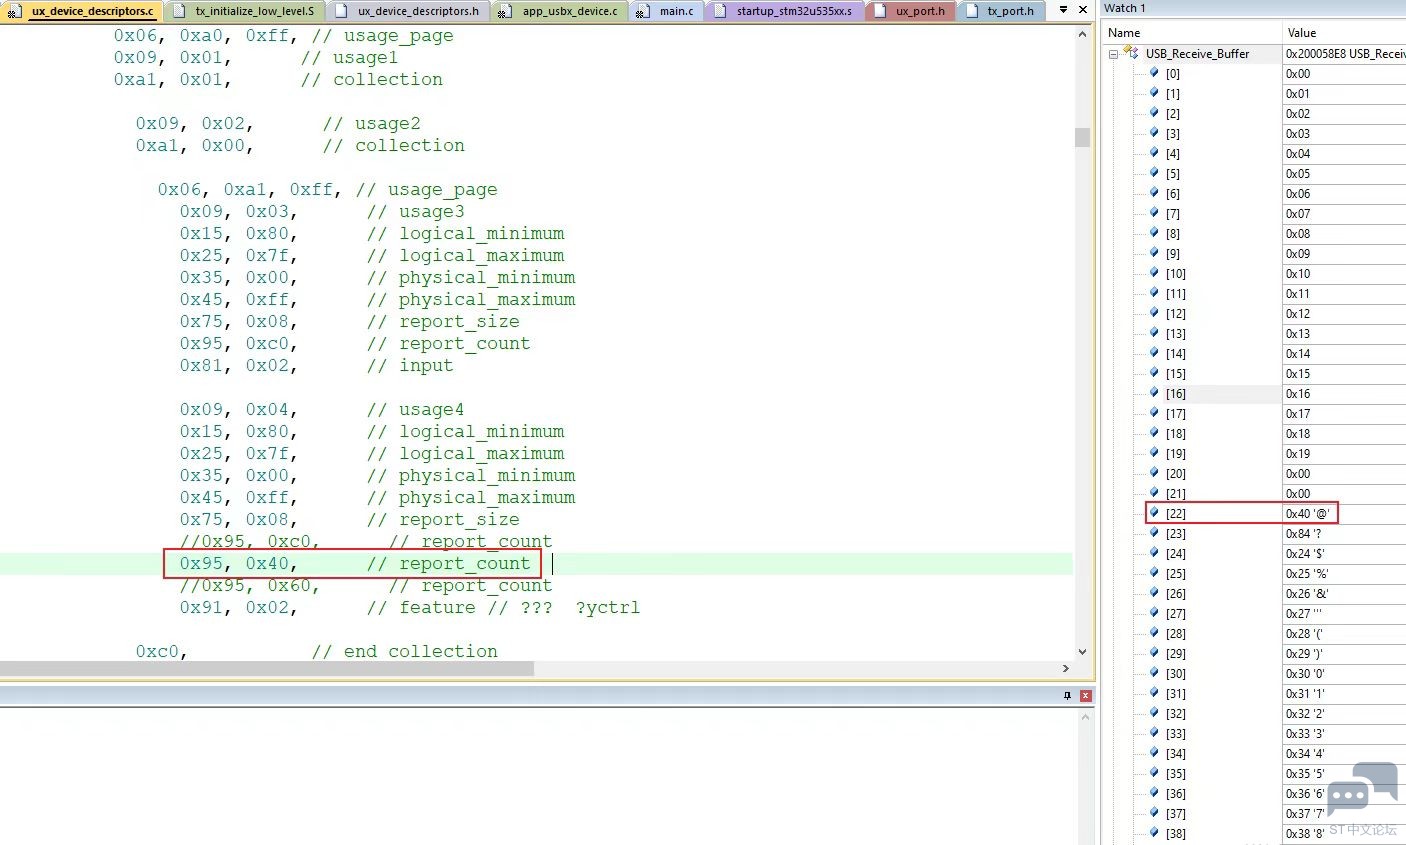Click the Value column header in Watch 1
Screen dimensions: 1406x845
[x=1344, y=33]
